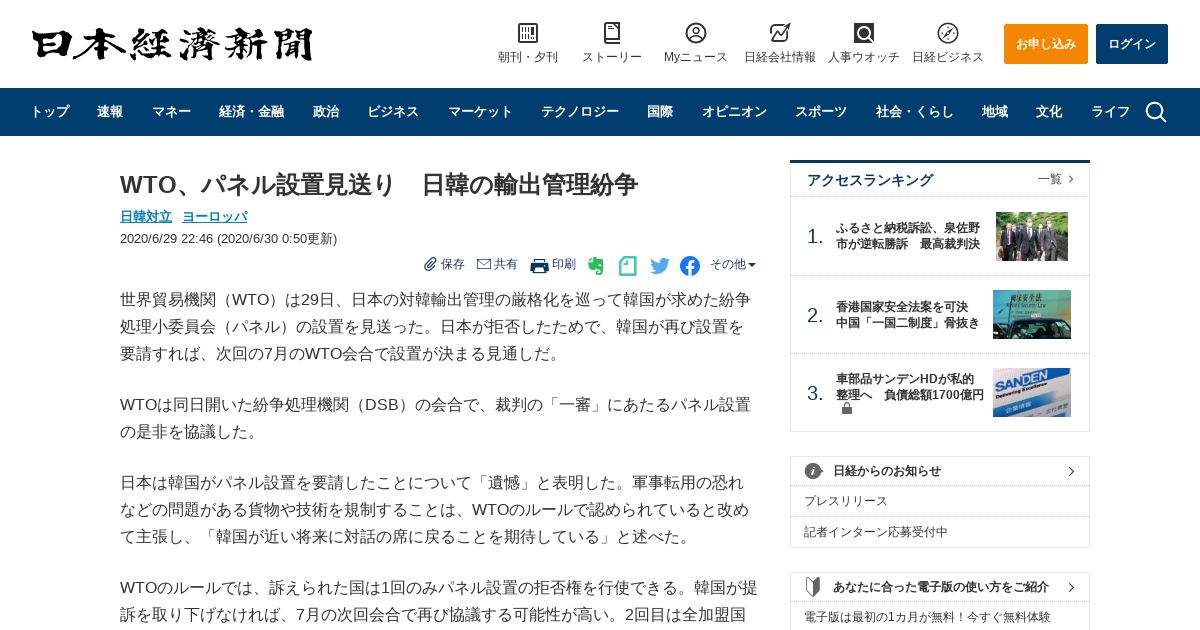Open the オピニオン menu

[x=734, y=112]
